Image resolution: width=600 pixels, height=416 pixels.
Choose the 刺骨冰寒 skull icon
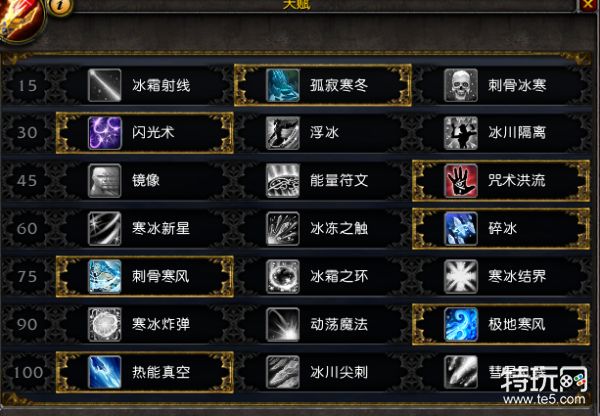[x=461, y=85]
